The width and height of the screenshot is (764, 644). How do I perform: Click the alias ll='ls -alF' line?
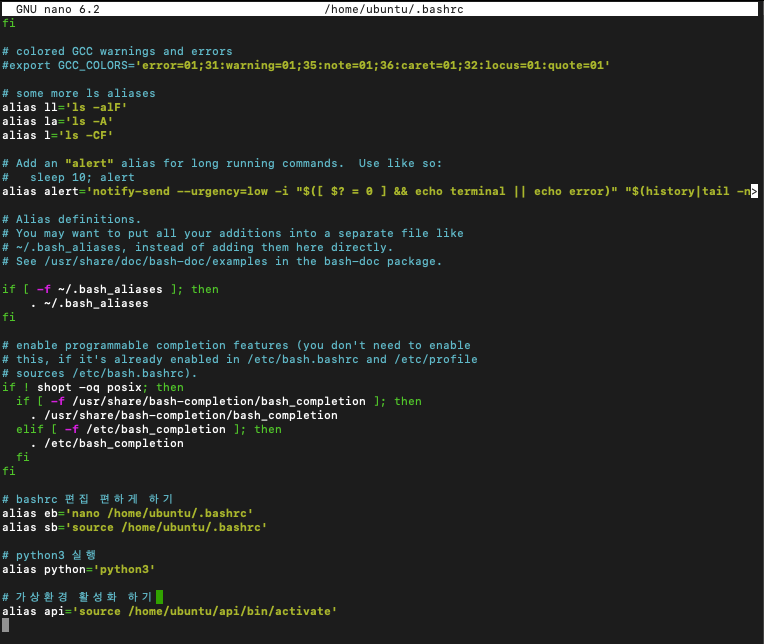[64, 107]
